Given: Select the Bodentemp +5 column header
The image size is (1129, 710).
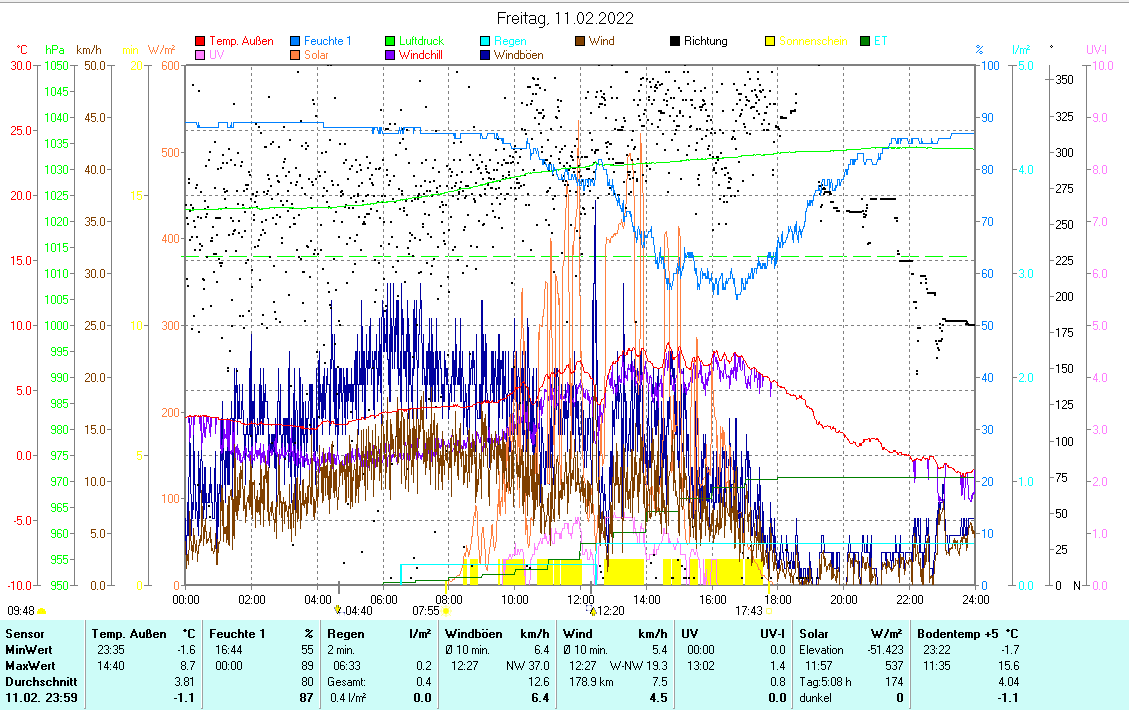Looking at the screenshot, I should tap(961, 633).
